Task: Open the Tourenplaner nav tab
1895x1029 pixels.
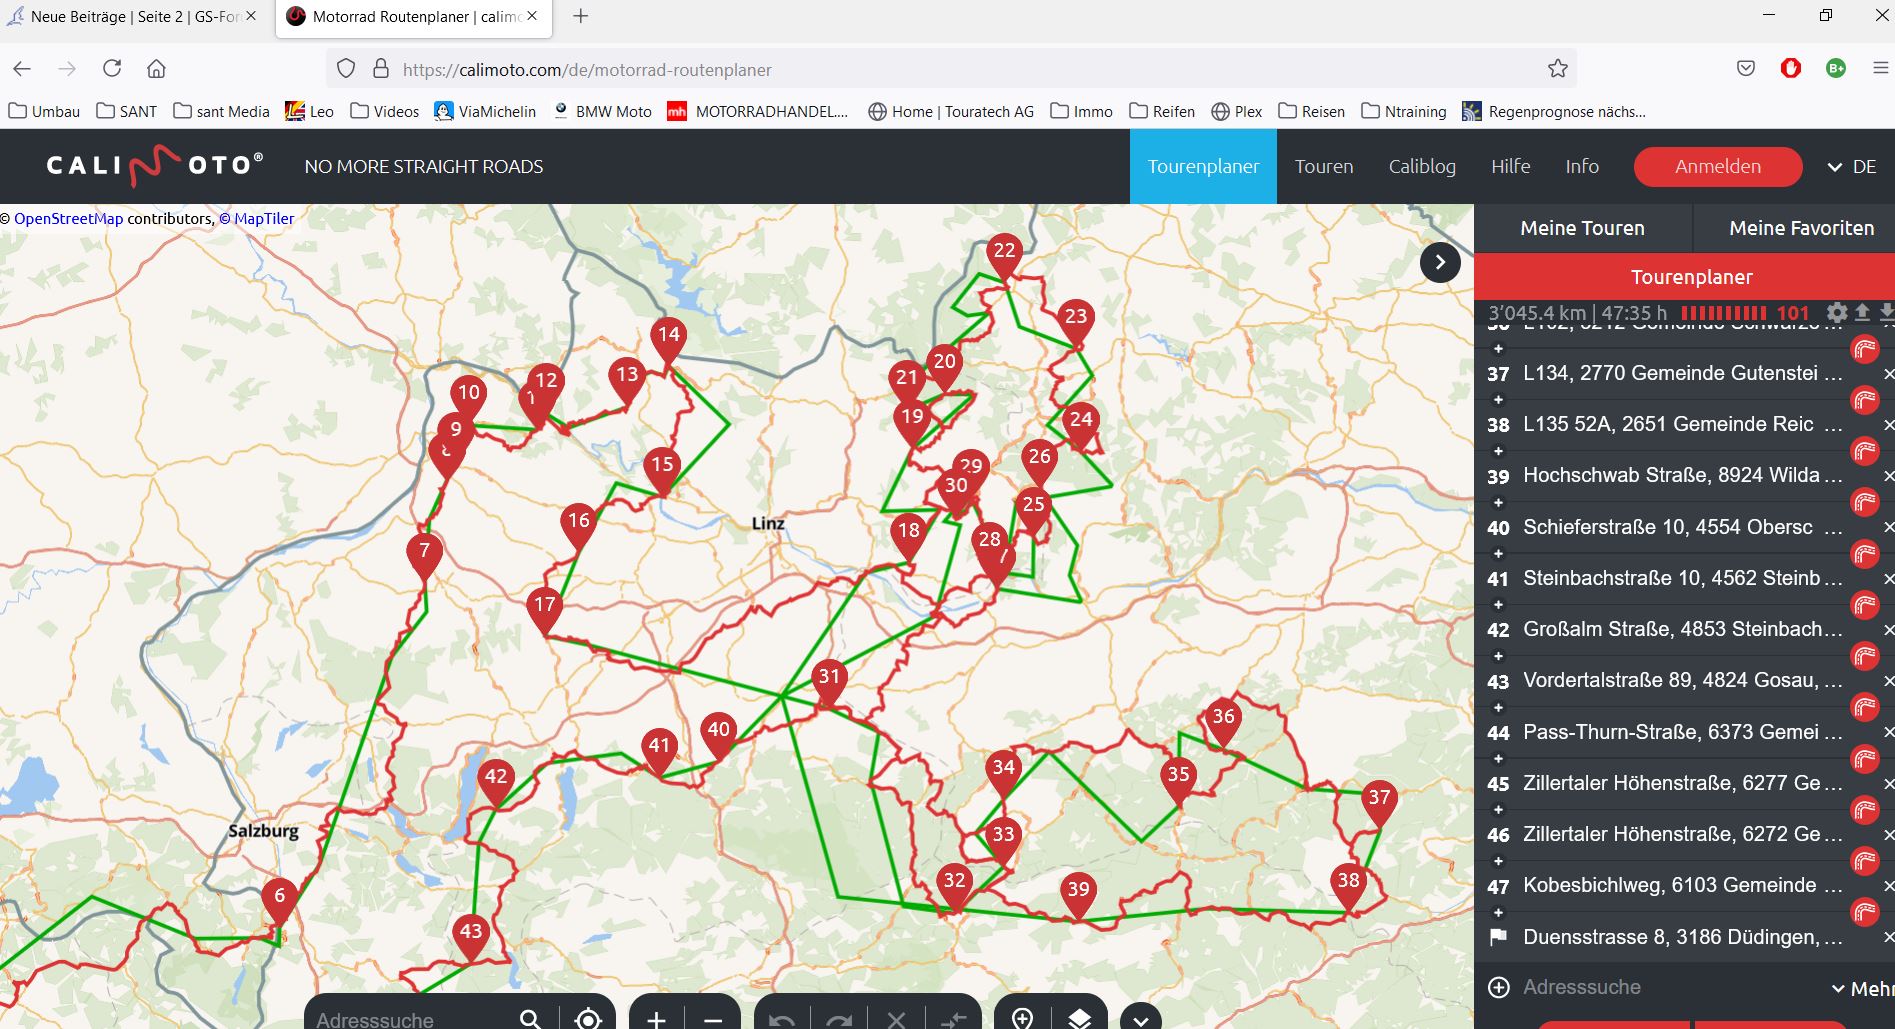Action: [1203, 167]
